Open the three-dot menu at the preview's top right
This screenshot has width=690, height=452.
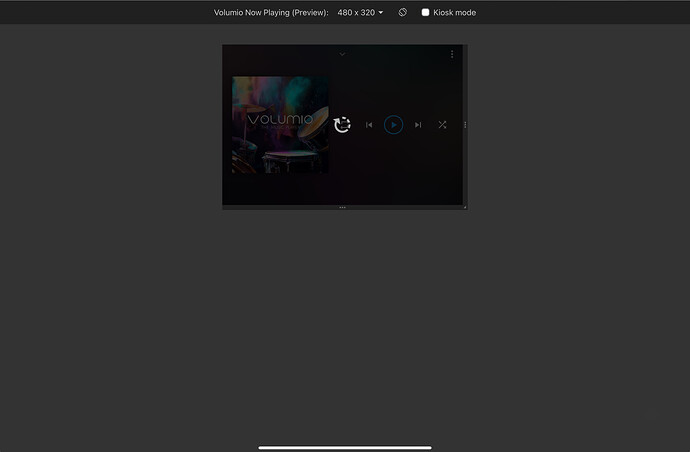point(452,54)
